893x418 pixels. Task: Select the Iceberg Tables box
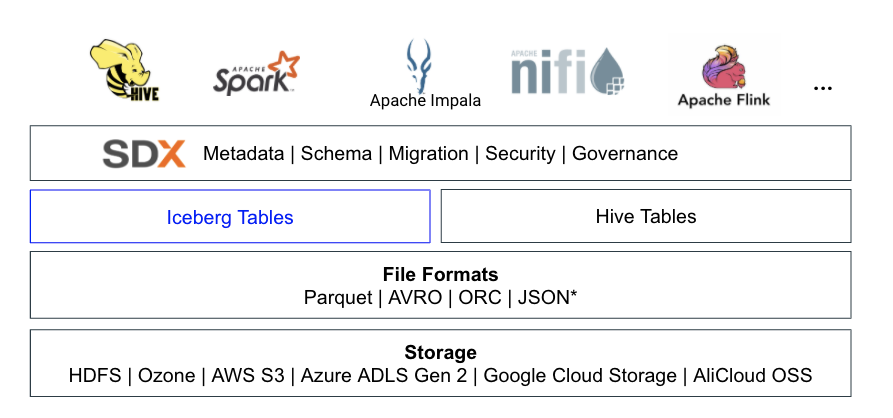coord(230,217)
